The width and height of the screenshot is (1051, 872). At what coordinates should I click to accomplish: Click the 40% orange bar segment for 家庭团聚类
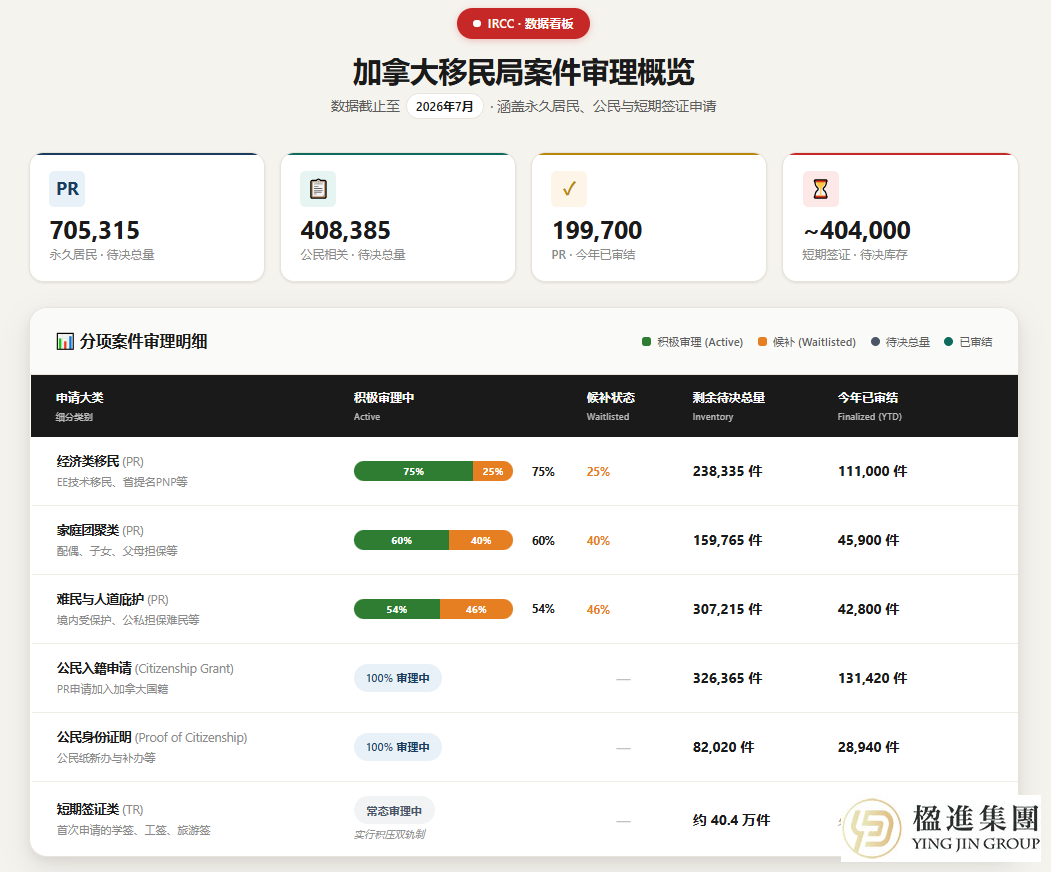click(x=481, y=540)
